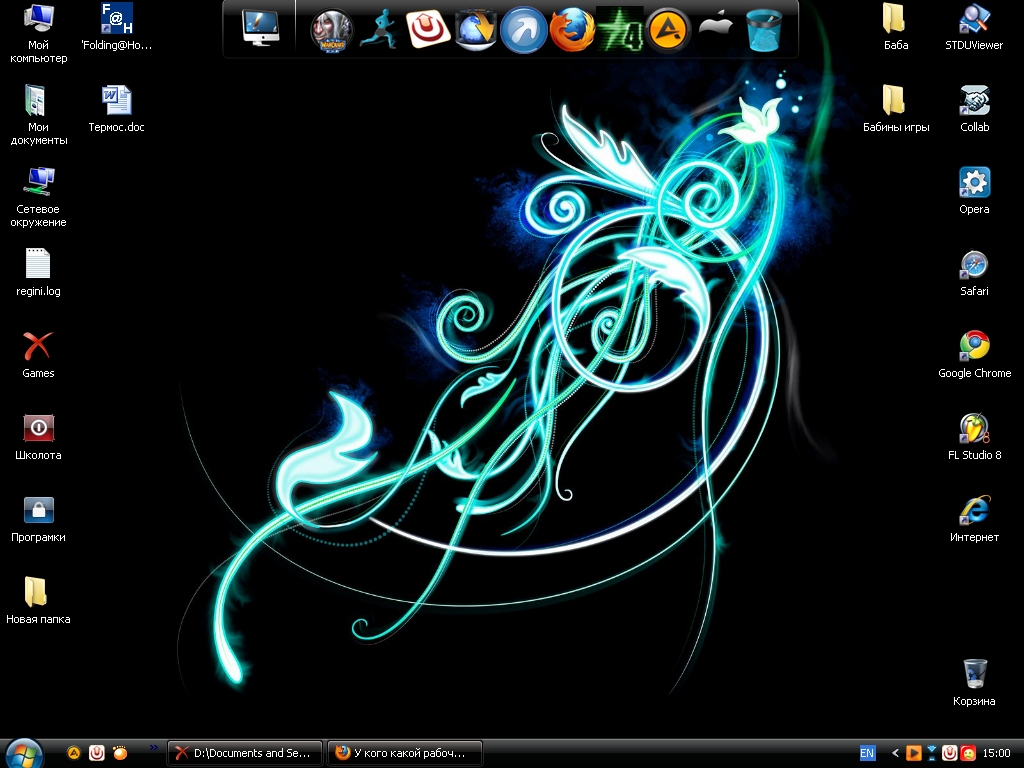Click the Windows Start orb button
1024x768 pixels.
pyautogui.click(x=24, y=752)
